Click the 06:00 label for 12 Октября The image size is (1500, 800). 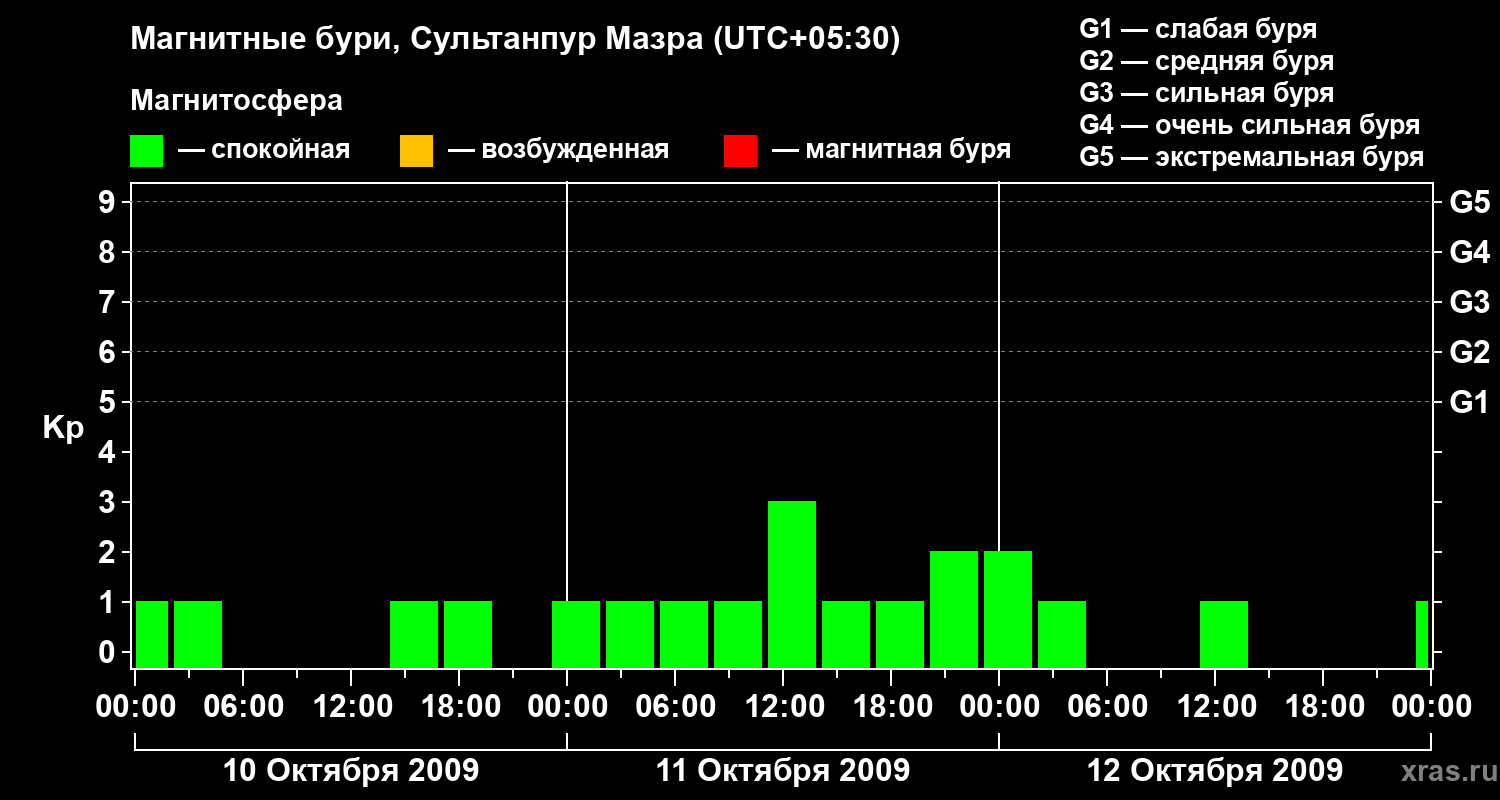click(x=1107, y=707)
